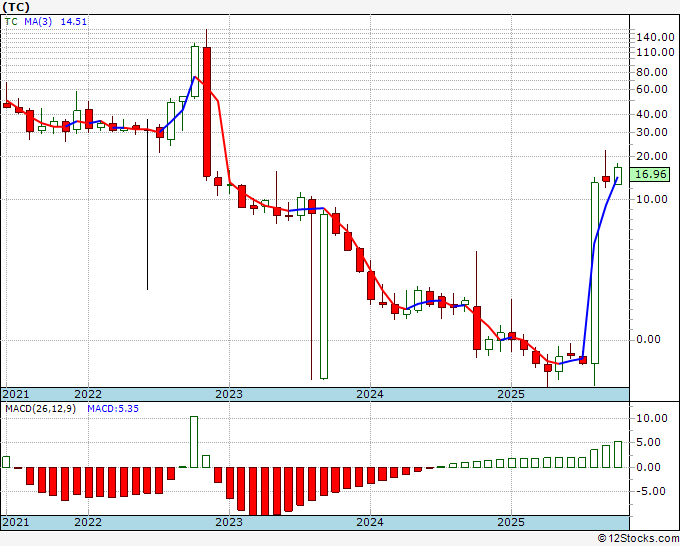Viewport: 680px width, 546px height.
Task: Click 2025 on the MACD panel timeline
Action: click(511, 522)
